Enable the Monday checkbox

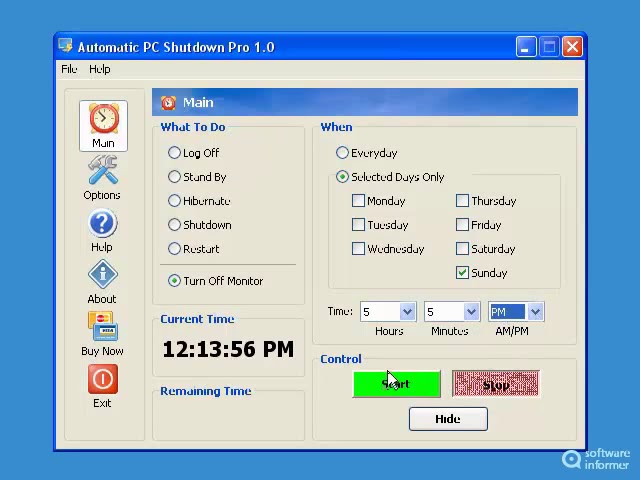click(x=358, y=200)
